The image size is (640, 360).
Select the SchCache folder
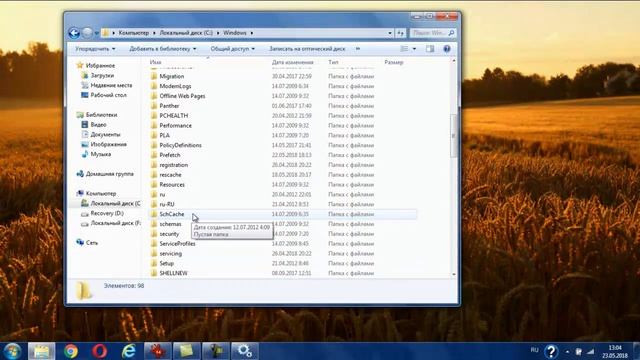point(171,214)
